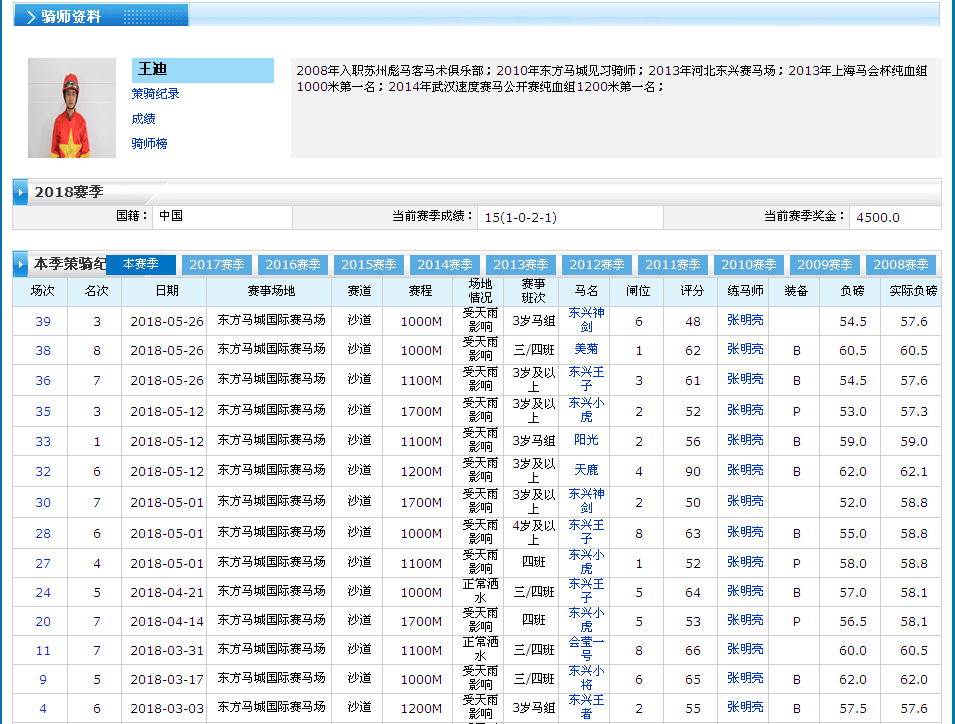Open horse 美菊 details link
The image size is (955, 724).
(x=586, y=350)
